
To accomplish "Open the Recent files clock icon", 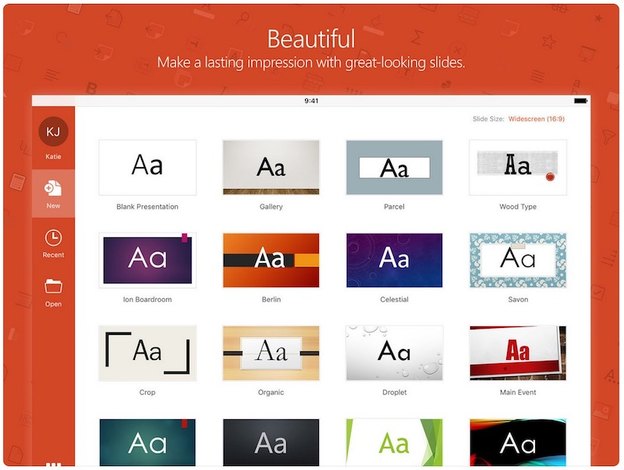I will click(x=53, y=238).
